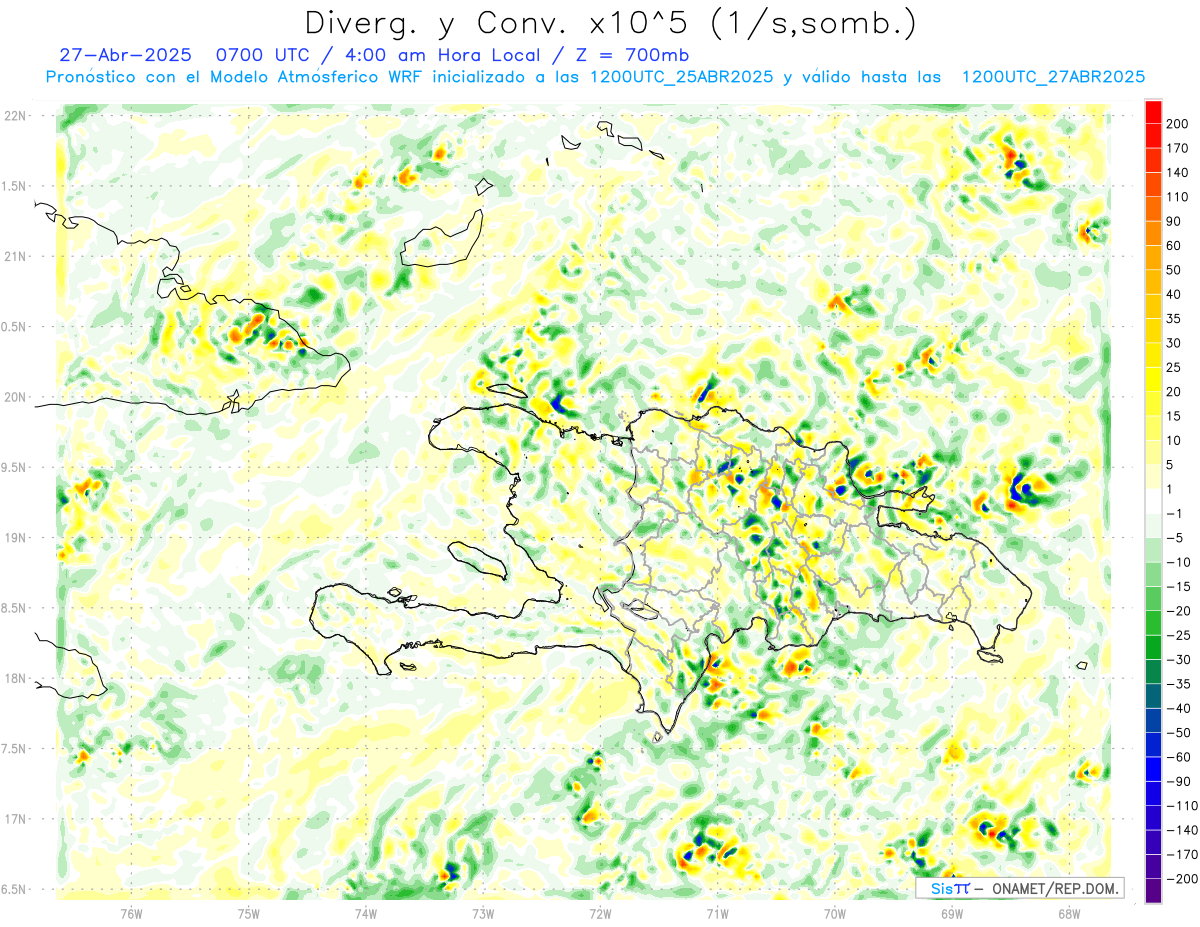Click the '140' color scale value
Viewport: 1200px width, 927px height.
(1178, 173)
